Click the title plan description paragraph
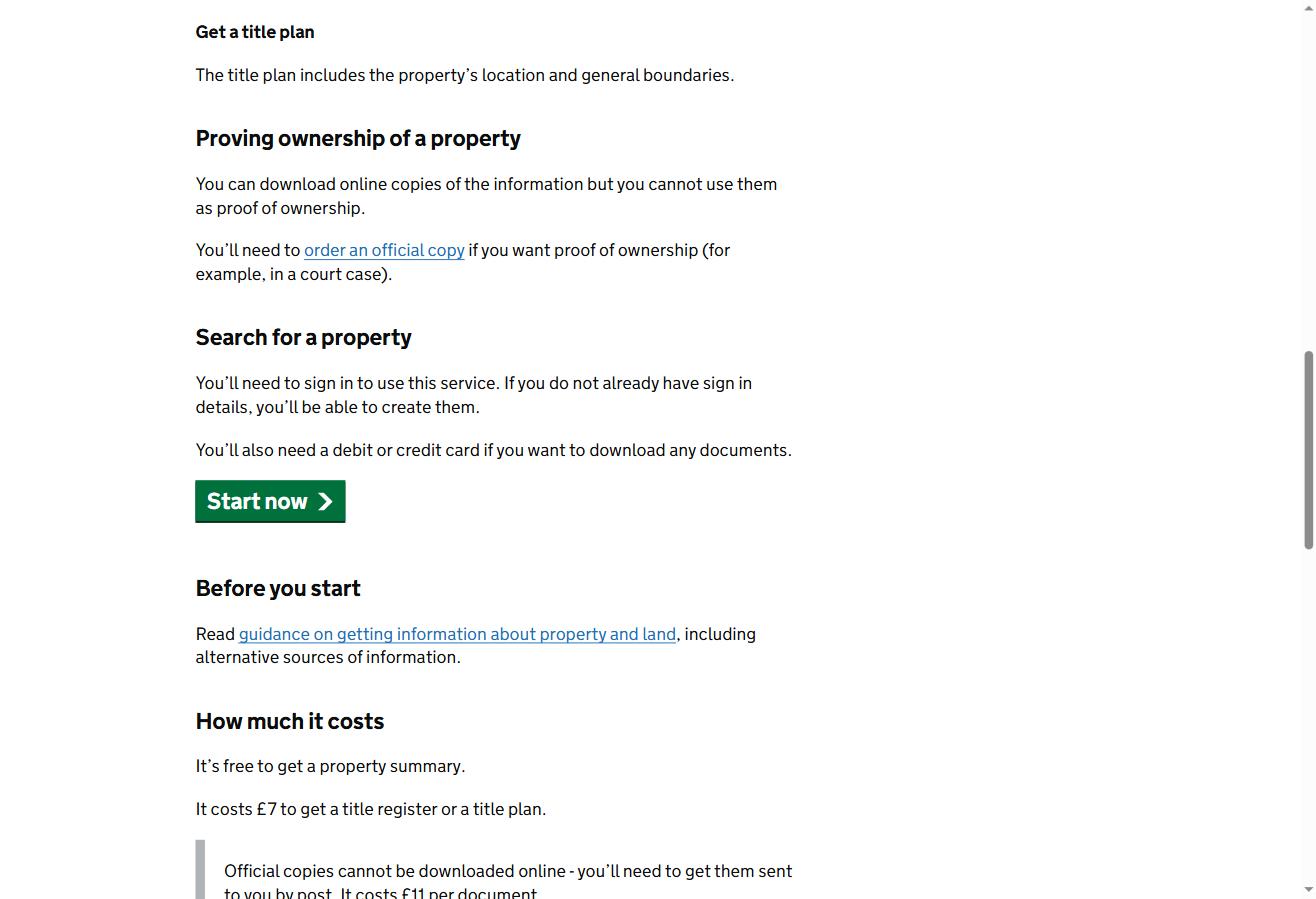Image resolution: width=1316 pixels, height=899 pixels. click(x=465, y=75)
